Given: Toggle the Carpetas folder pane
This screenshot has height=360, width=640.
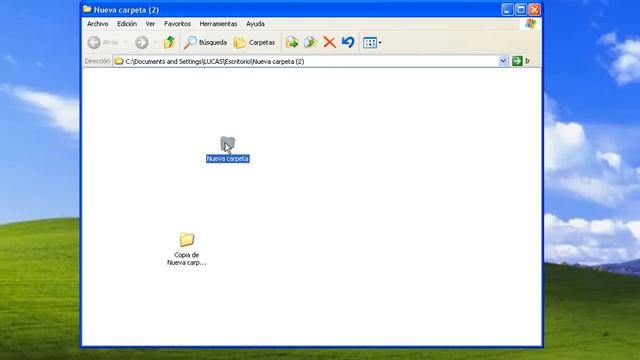Looking at the screenshot, I should click(254, 42).
